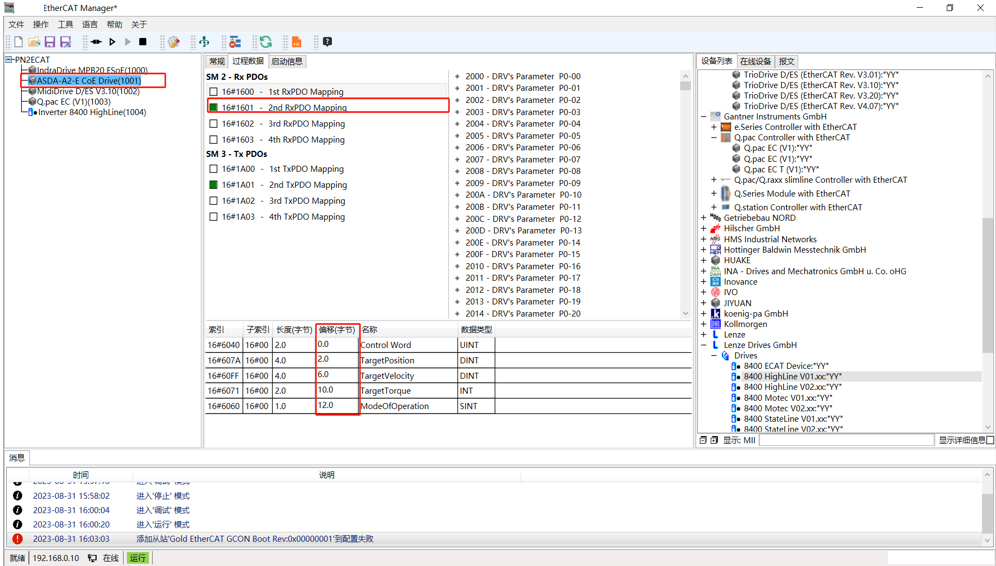The image size is (996, 566).
Task: Toggle the 显示详细信息 checkbox
Action: (990, 440)
